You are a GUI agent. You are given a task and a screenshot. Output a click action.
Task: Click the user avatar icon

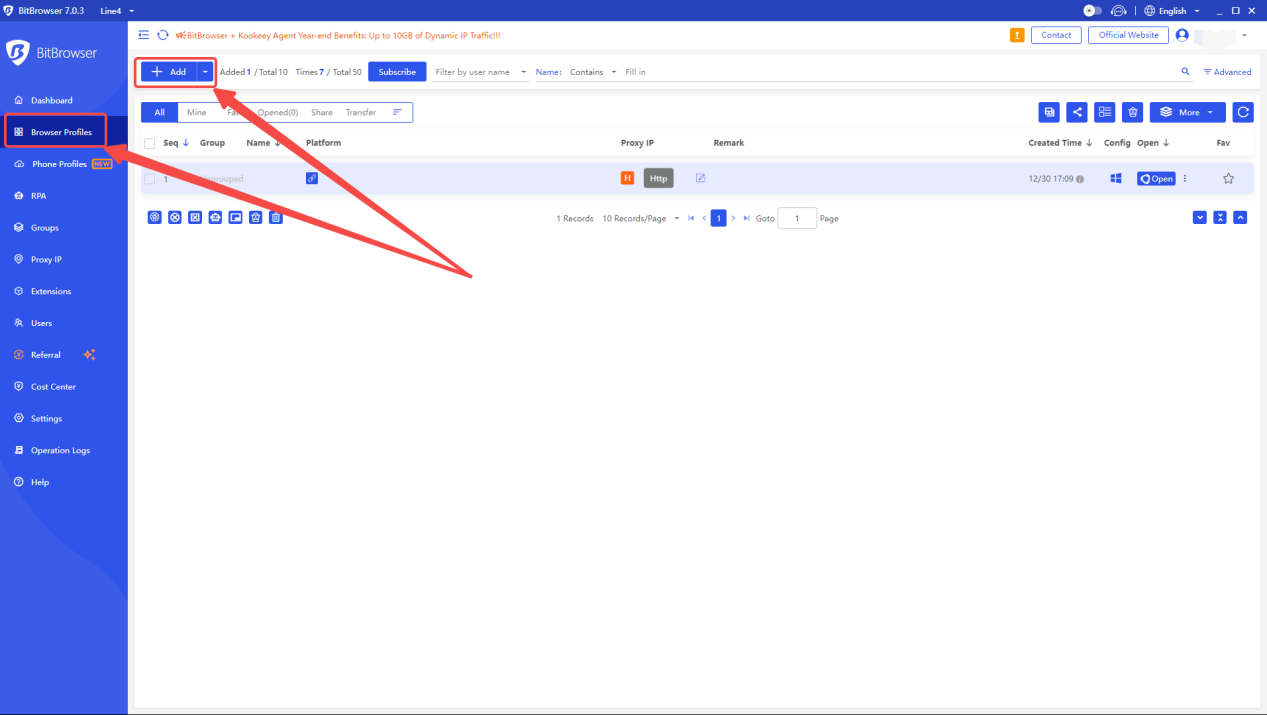[x=1182, y=35]
